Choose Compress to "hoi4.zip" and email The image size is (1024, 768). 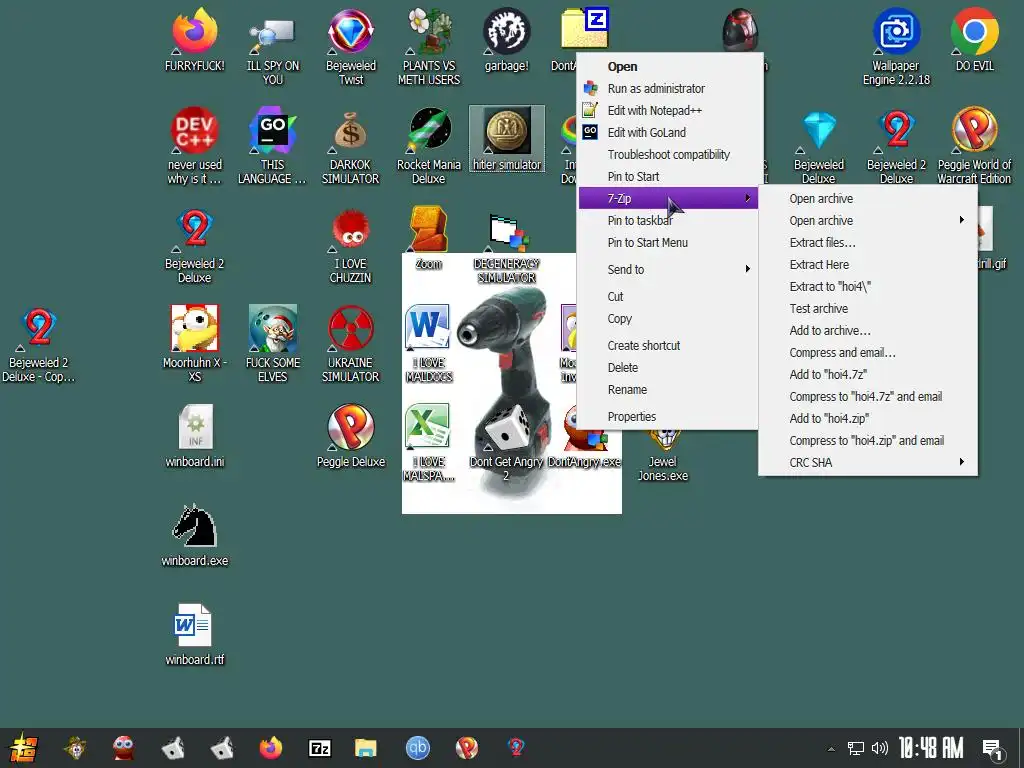[868, 441]
